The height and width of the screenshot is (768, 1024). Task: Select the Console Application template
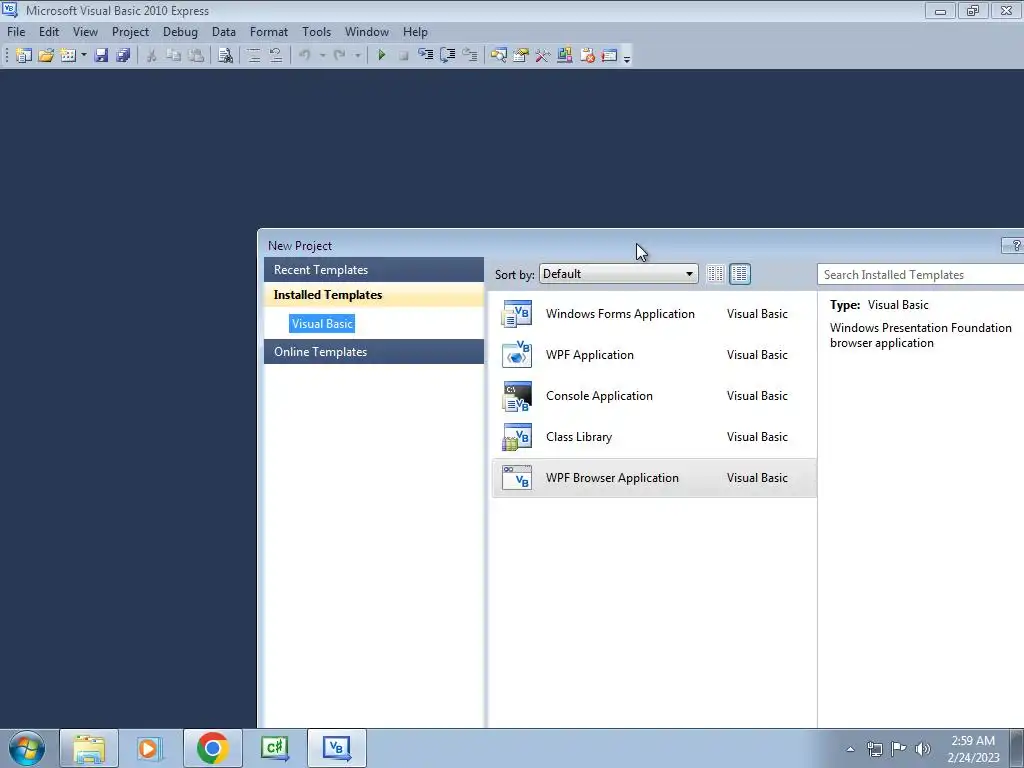(x=654, y=396)
